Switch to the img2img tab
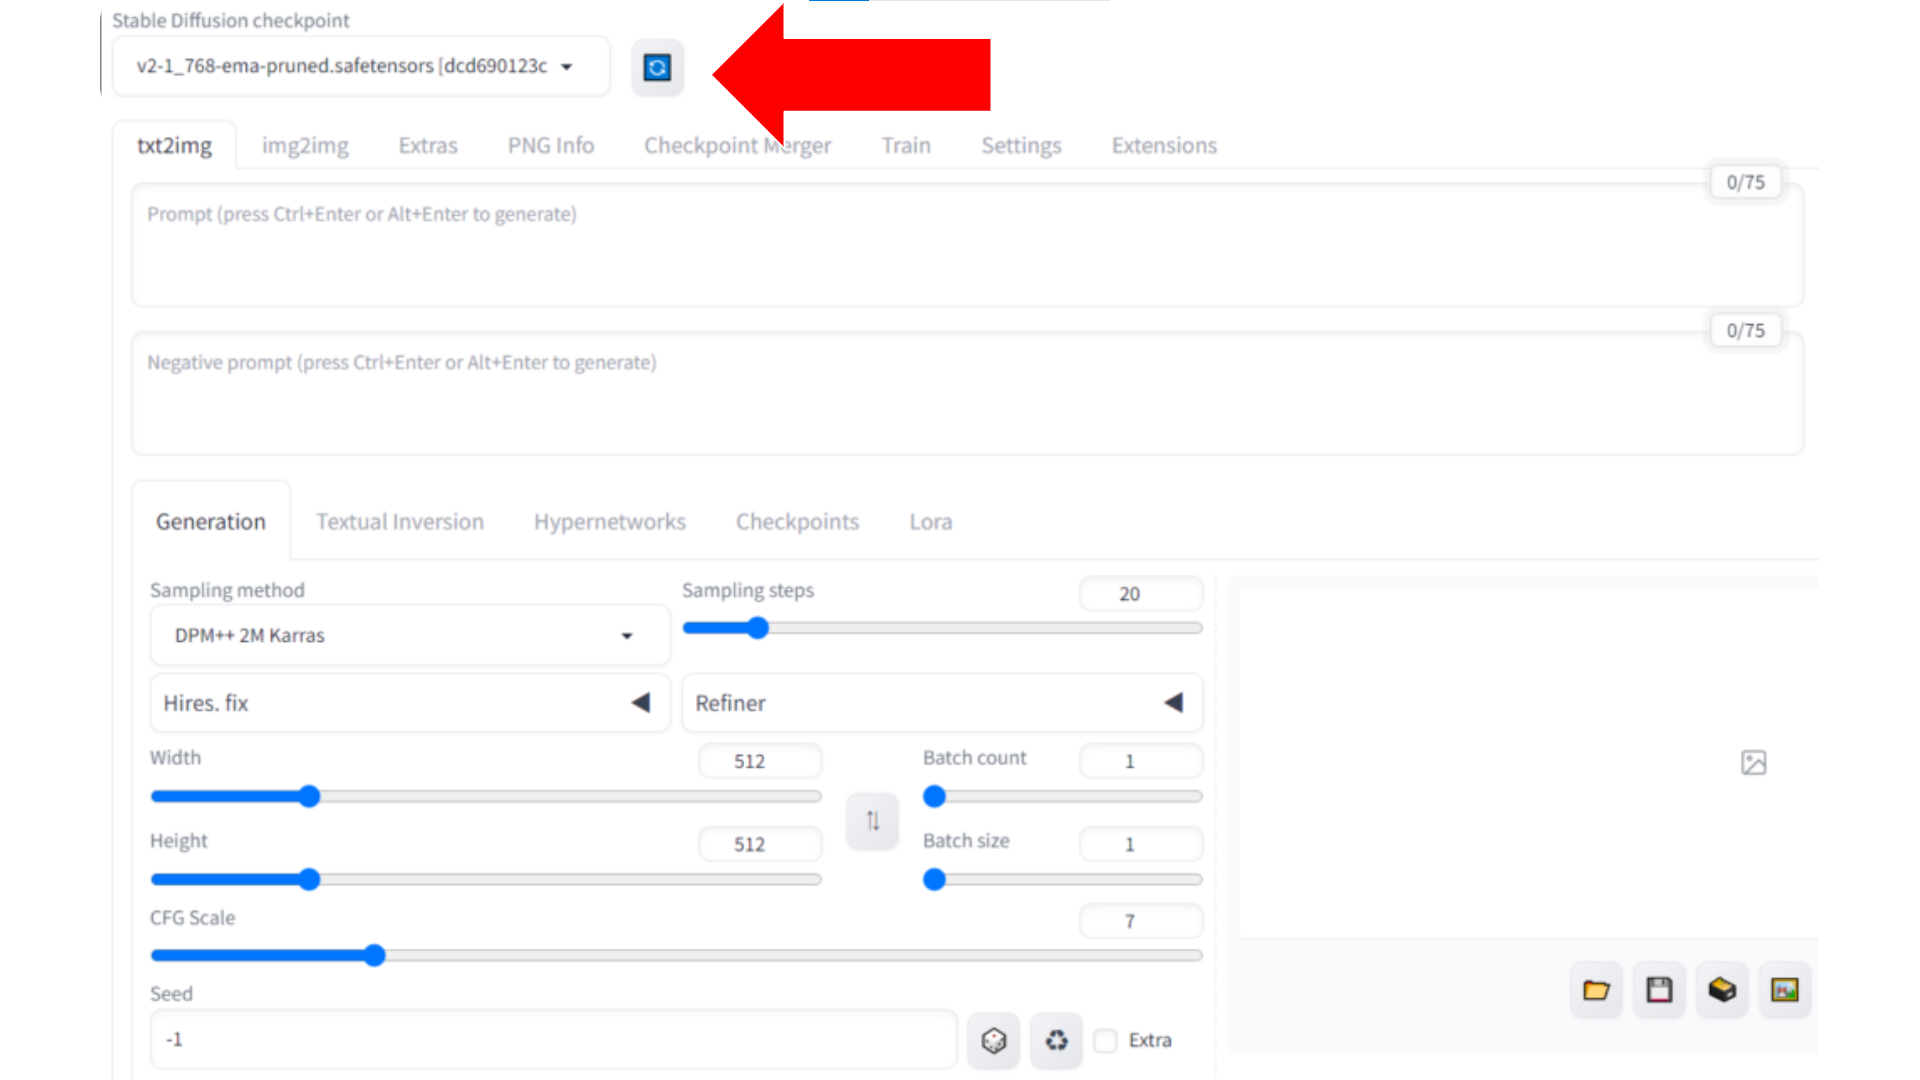 [x=305, y=146]
